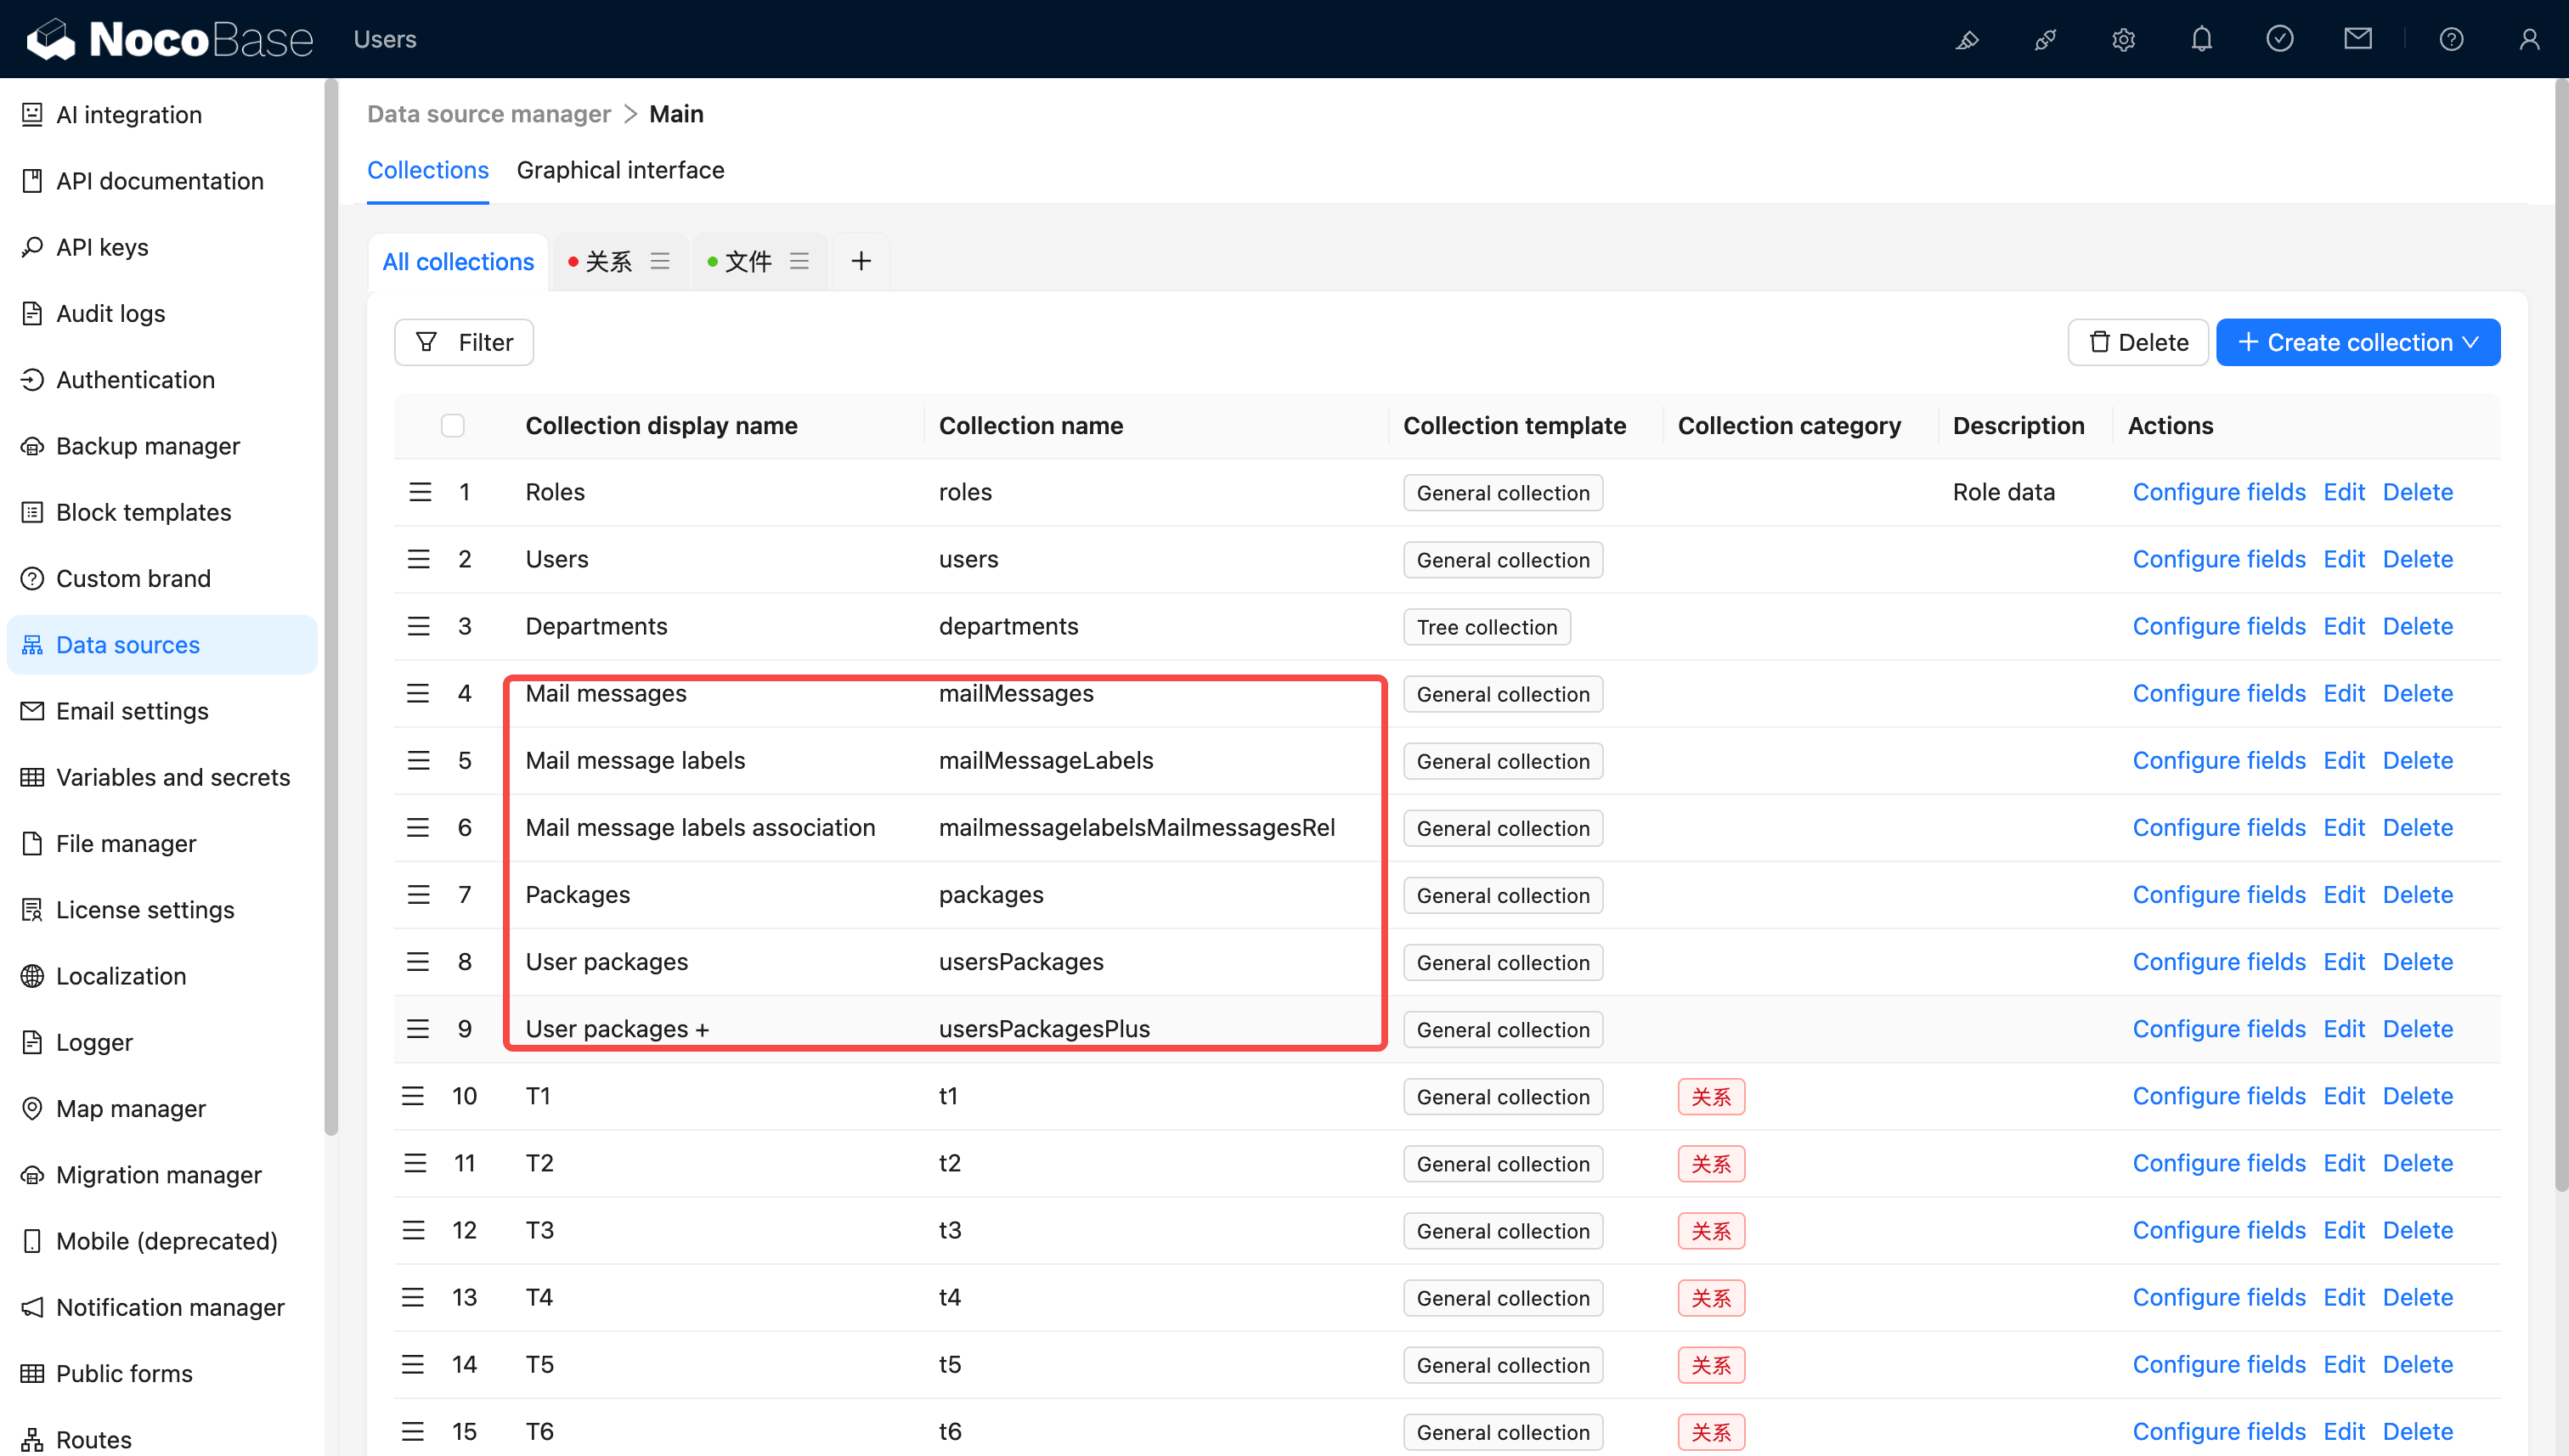This screenshot has width=2569, height=1456.
Task: Open Backup manager in sidebar
Action: 148,446
